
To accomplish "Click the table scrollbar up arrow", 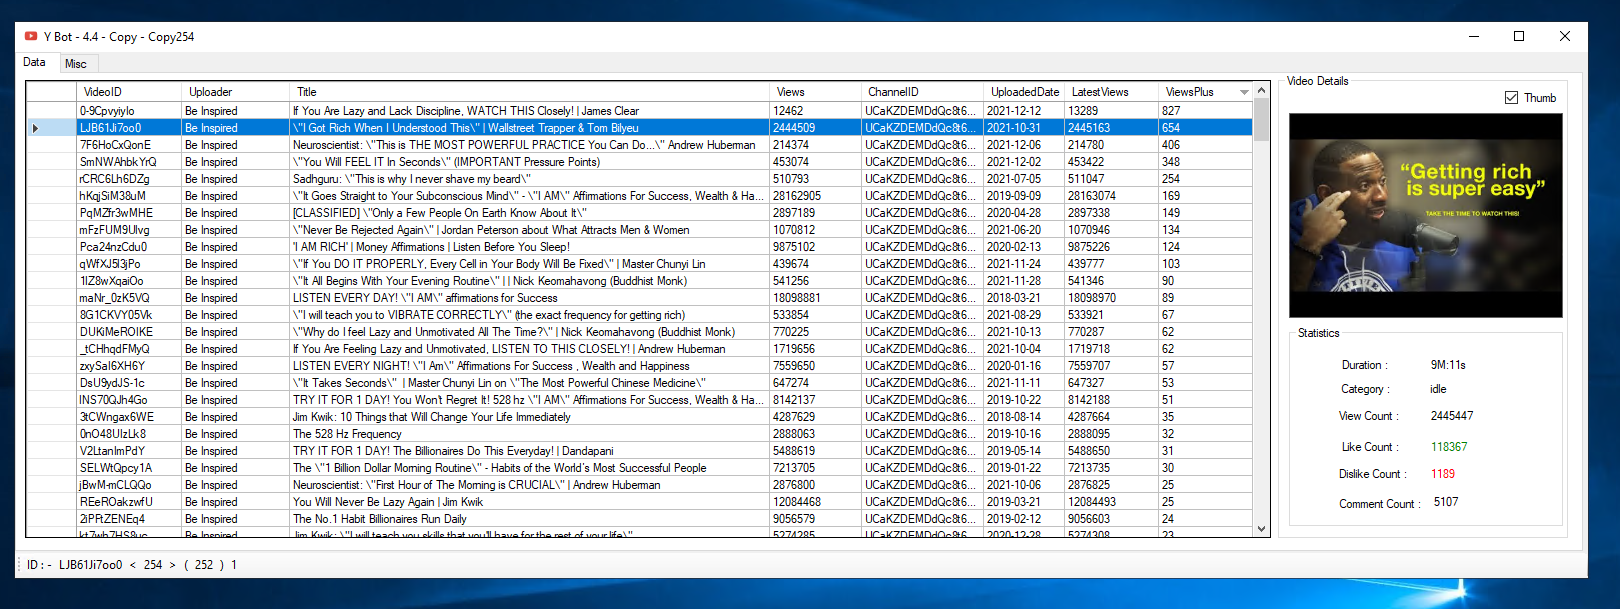I will click(x=1261, y=91).
